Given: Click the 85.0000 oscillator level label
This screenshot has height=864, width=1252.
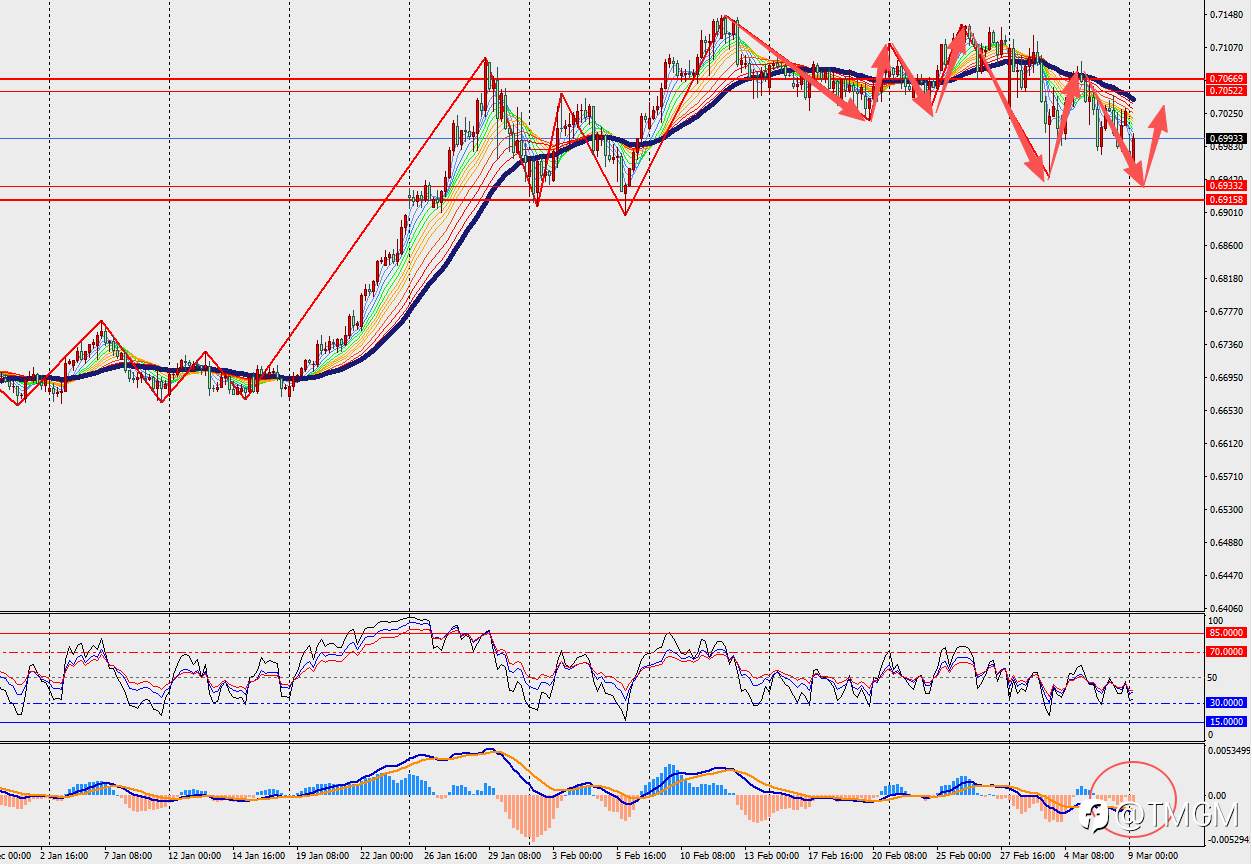Looking at the screenshot, I should [1225, 633].
